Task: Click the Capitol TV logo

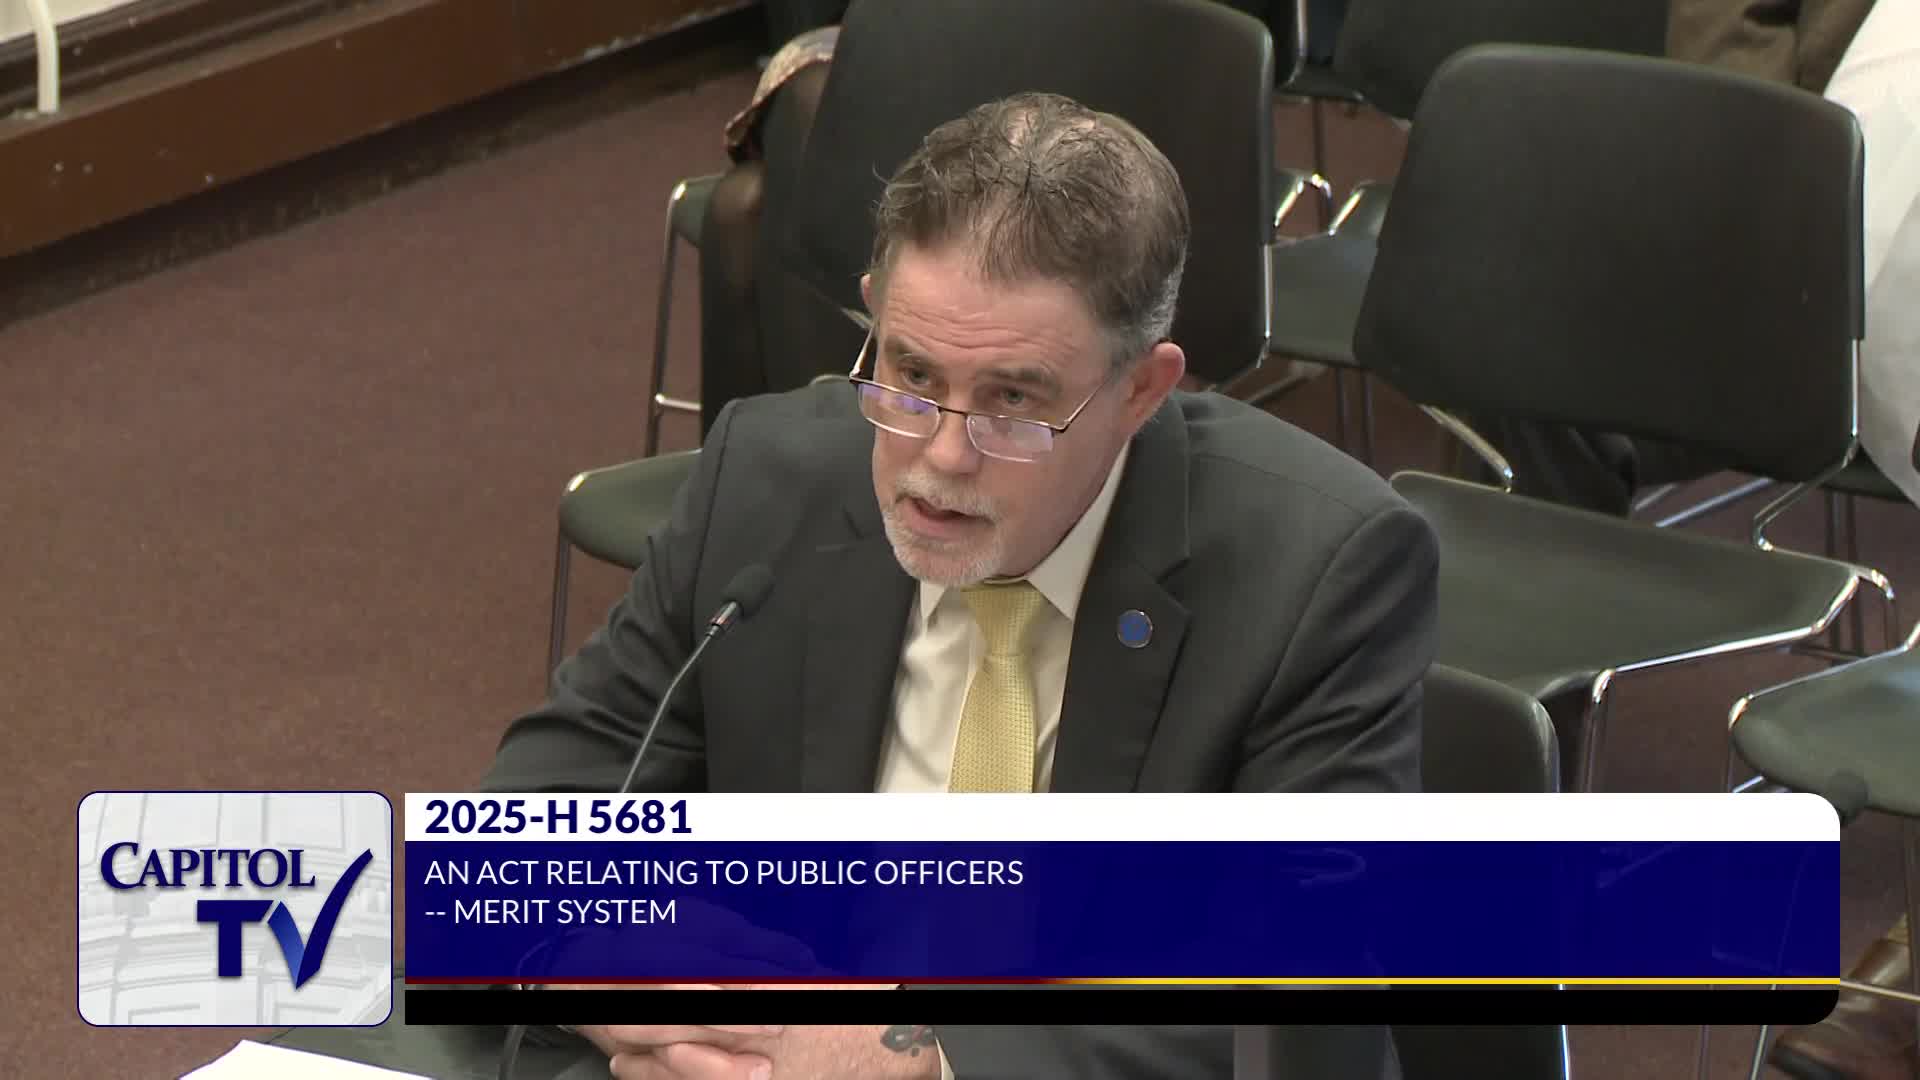Action: 235,908
